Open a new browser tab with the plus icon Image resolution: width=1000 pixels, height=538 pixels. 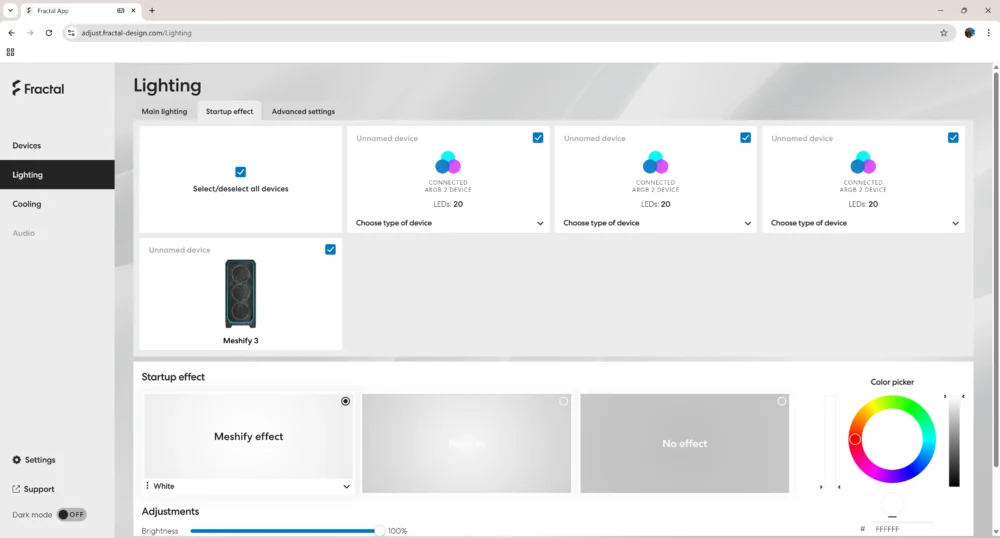(152, 10)
